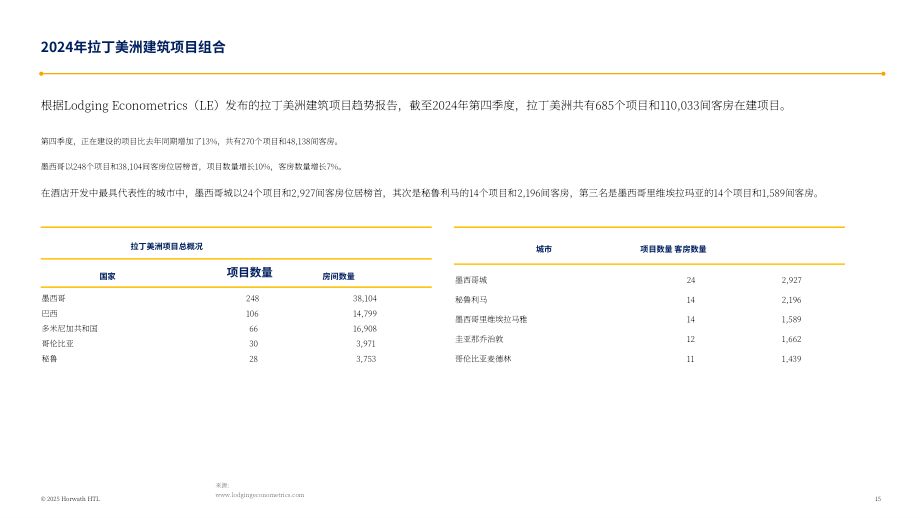Click the 3,971 room count cell
The image size is (920, 518).
click(366, 344)
